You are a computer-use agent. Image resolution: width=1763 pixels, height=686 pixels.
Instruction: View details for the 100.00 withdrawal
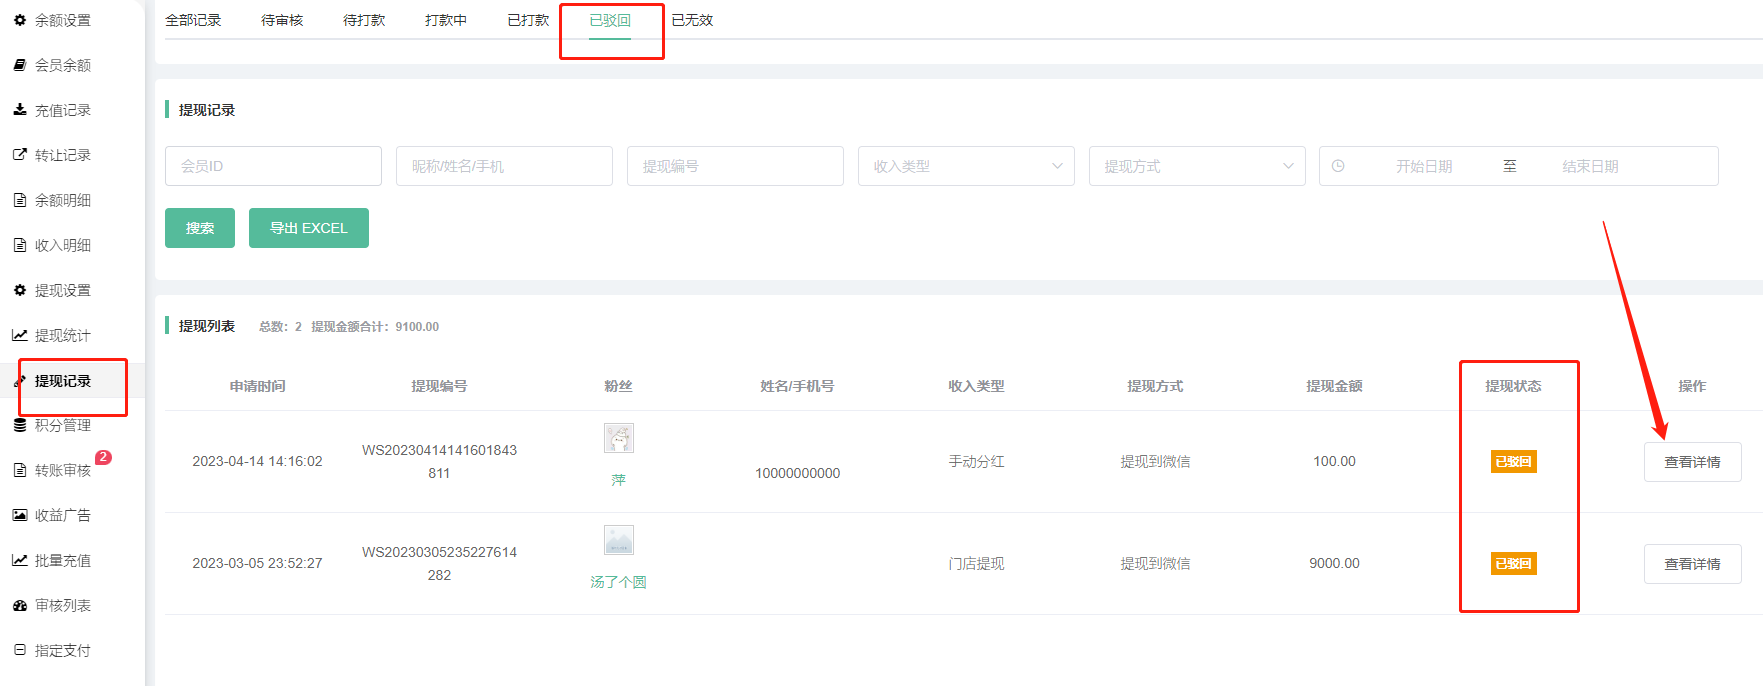click(x=1692, y=462)
